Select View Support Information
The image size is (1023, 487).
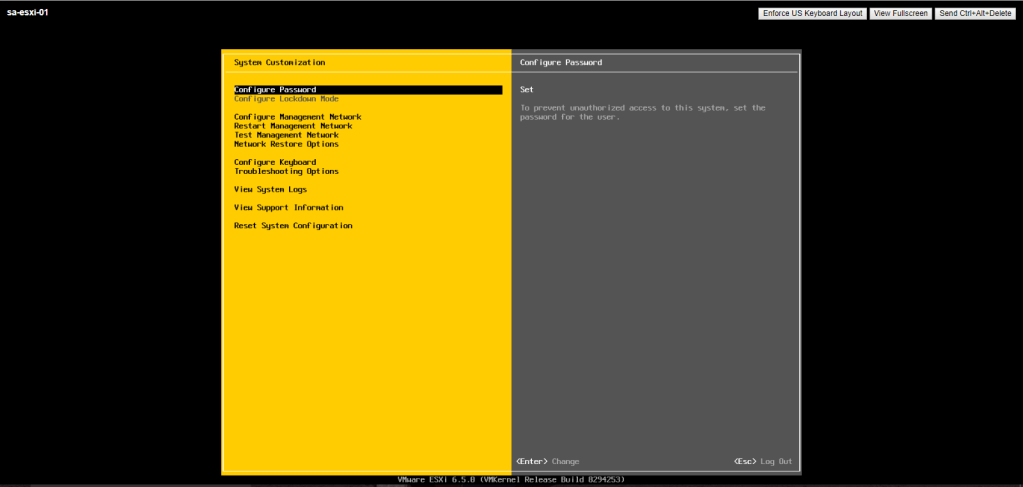(288, 208)
